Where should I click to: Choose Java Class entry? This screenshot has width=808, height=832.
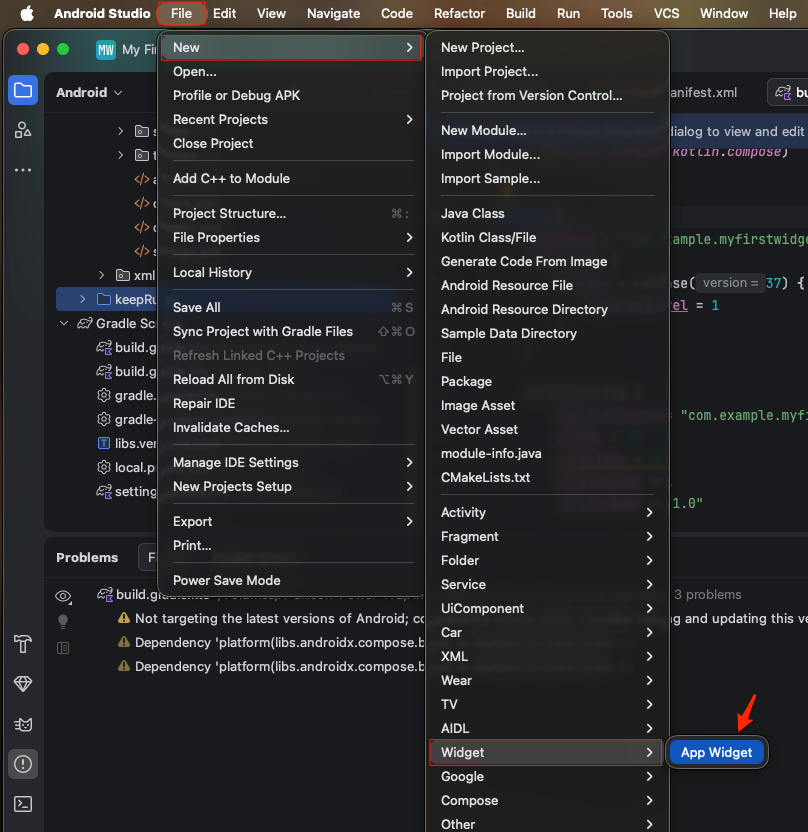pyautogui.click(x=546, y=213)
